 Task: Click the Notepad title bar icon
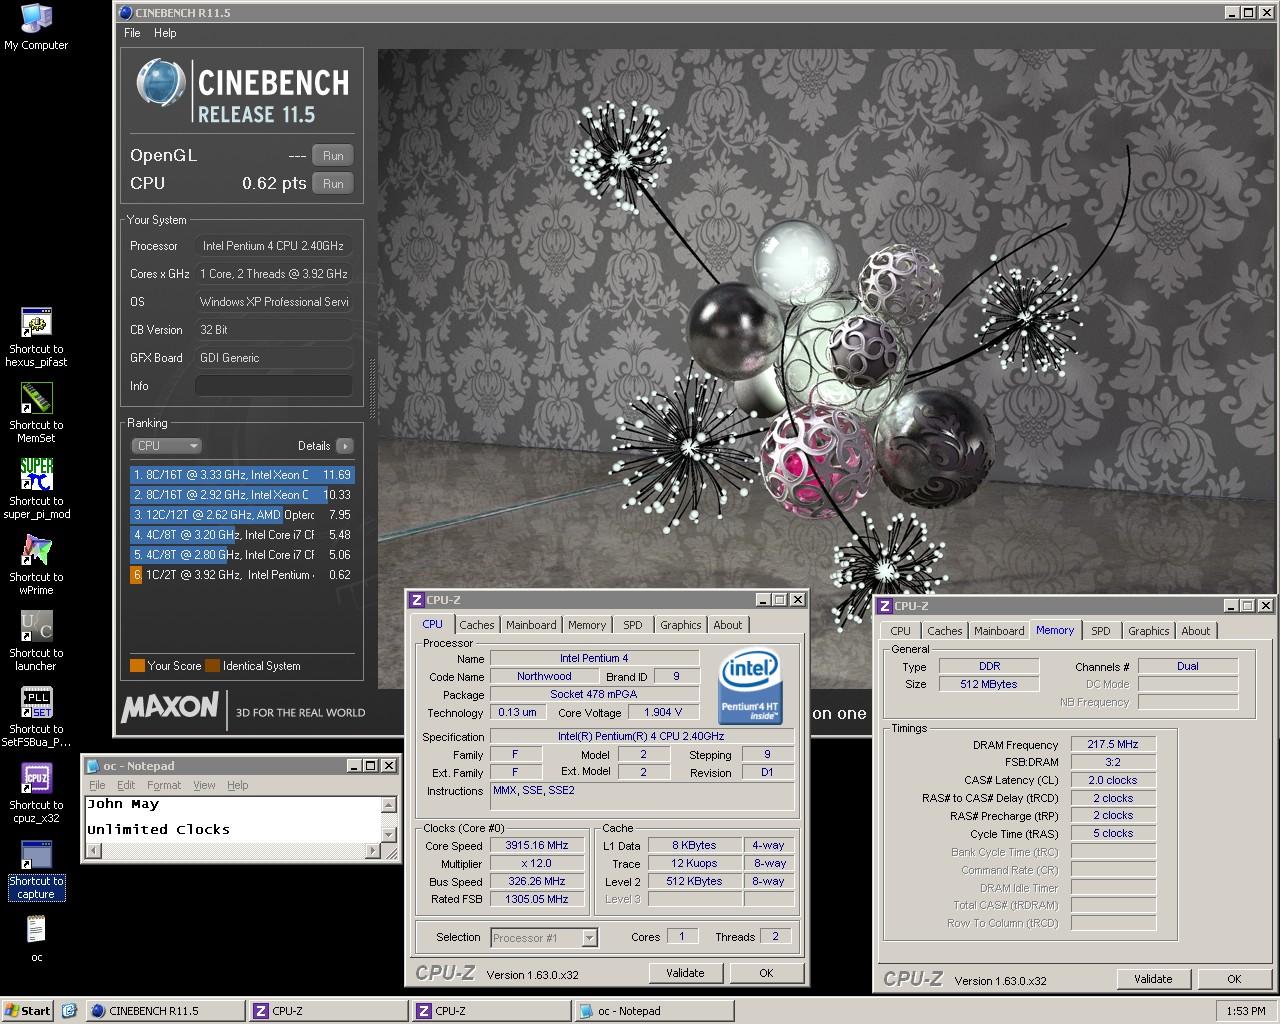[93, 766]
